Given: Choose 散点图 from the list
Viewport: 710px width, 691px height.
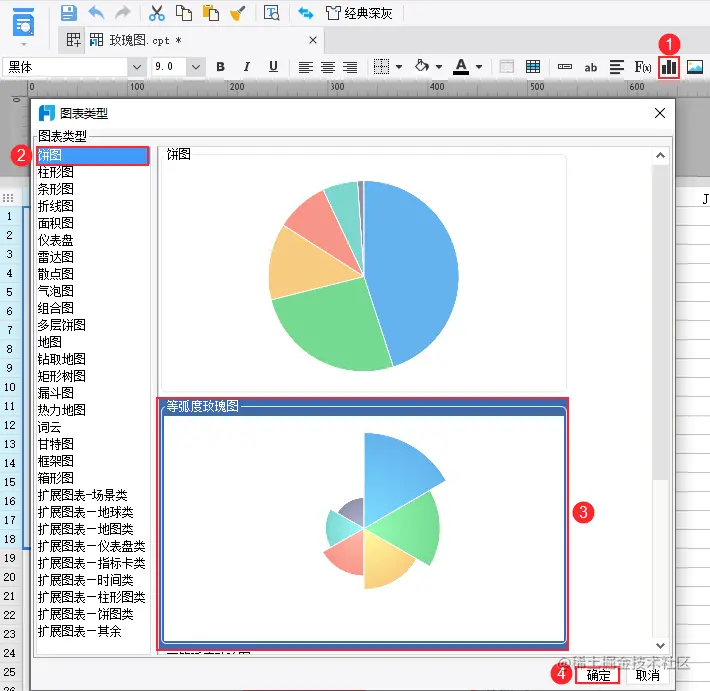Looking at the screenshot, I should pyautogui.click(x=93, y=274).
